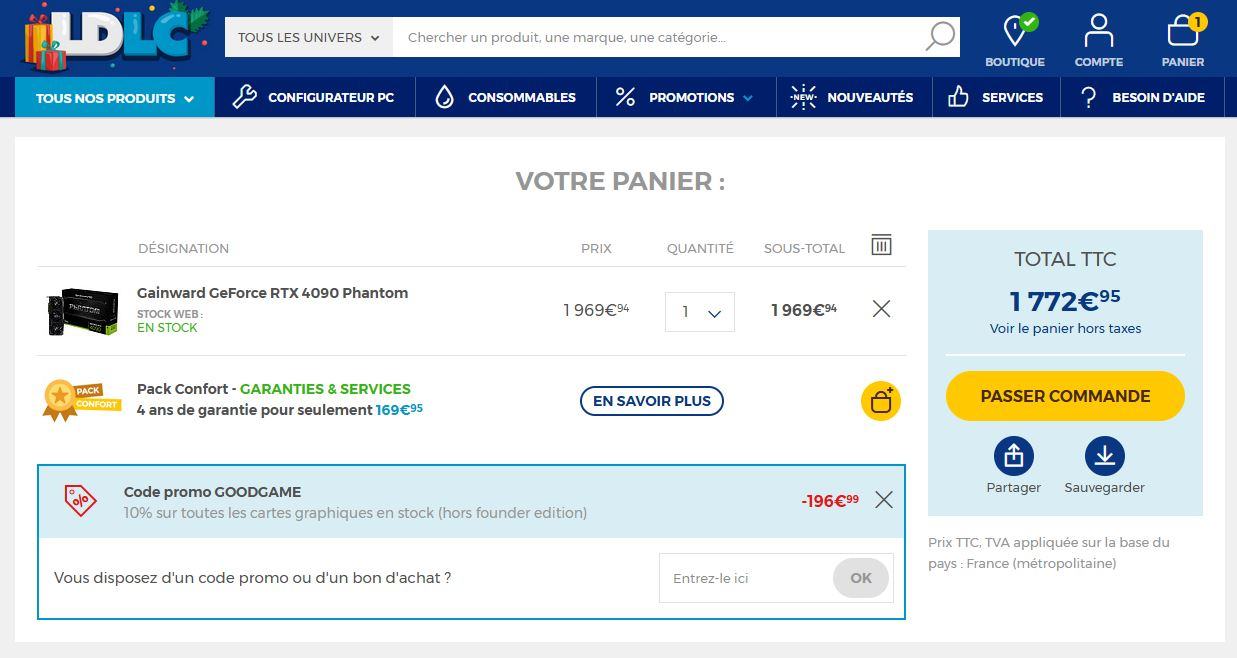Image resolution: width=1237 pixels, height=658 pixels.
Task: Open the TOUS LES UNIVERS dropdown
Action: (x=309, y=37)
